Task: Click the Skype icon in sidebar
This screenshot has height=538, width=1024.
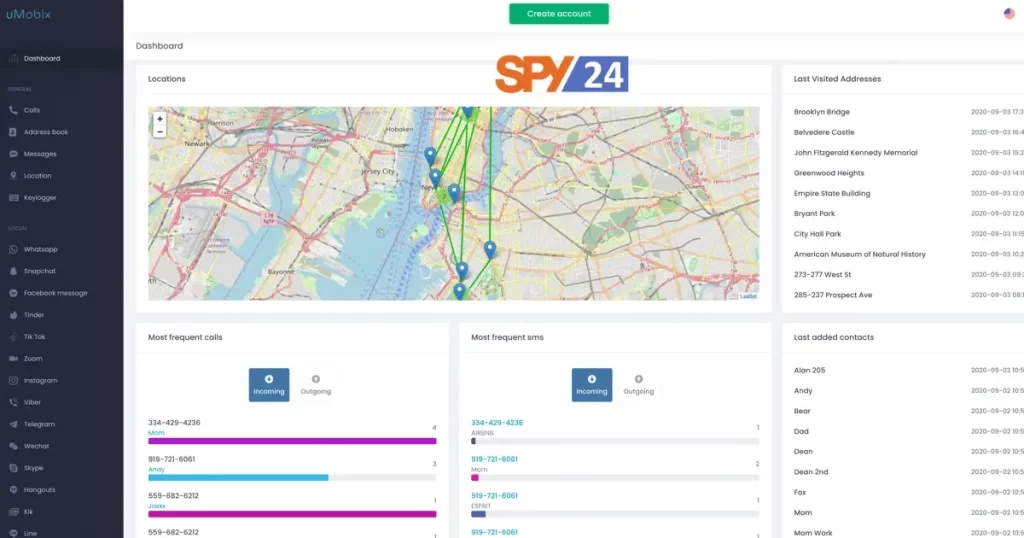Action: [x=13, y=468]
